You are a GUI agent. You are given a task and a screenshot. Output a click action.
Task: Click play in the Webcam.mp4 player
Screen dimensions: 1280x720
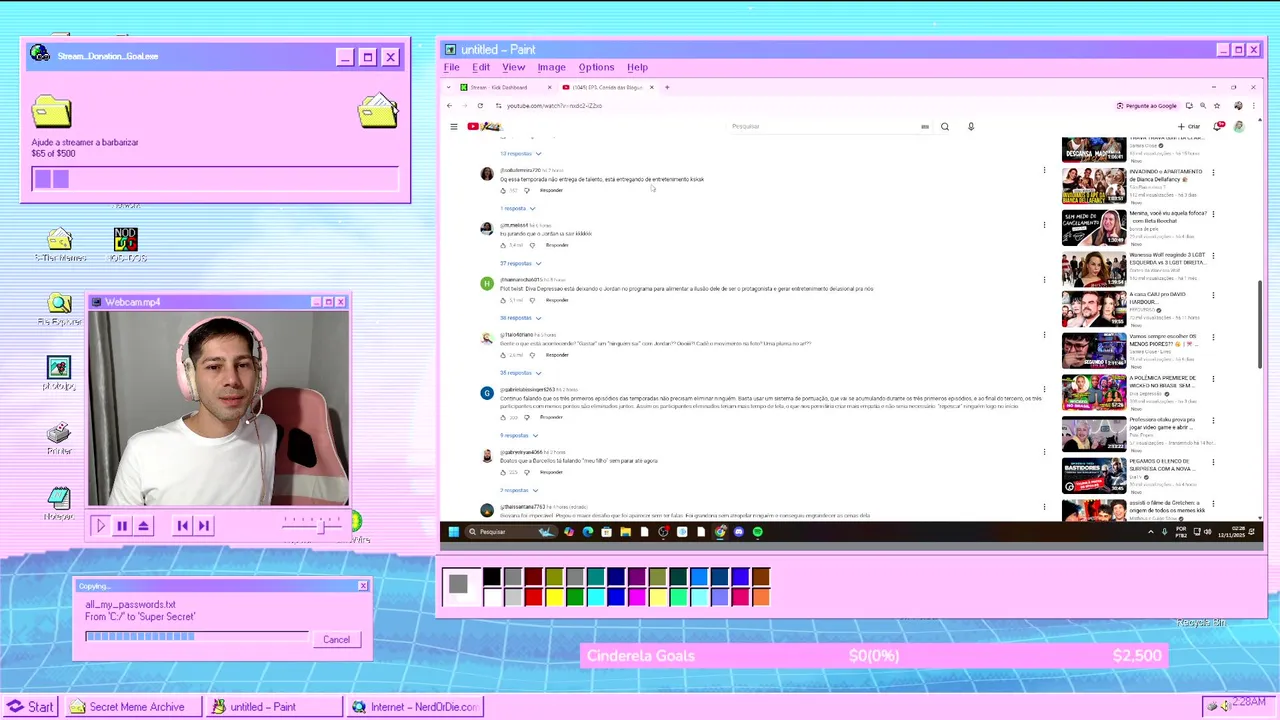[x=100, y=525]
